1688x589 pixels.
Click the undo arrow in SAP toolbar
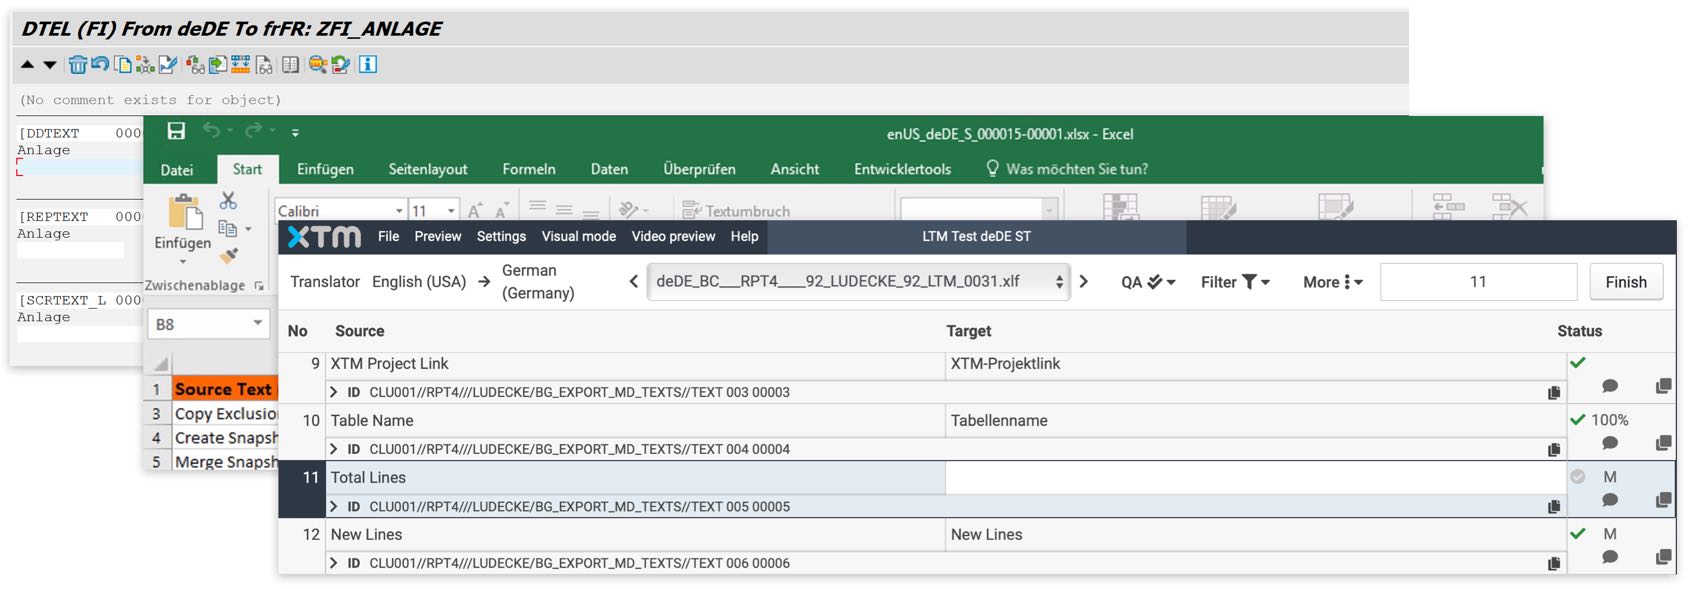pos(100,65)
